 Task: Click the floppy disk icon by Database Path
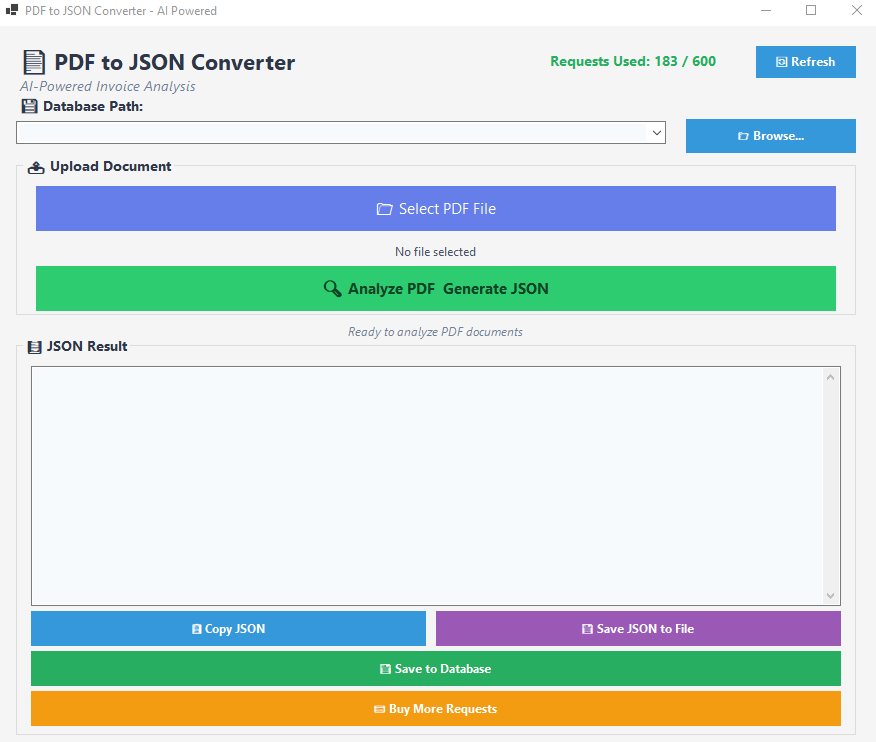(29, 106)
